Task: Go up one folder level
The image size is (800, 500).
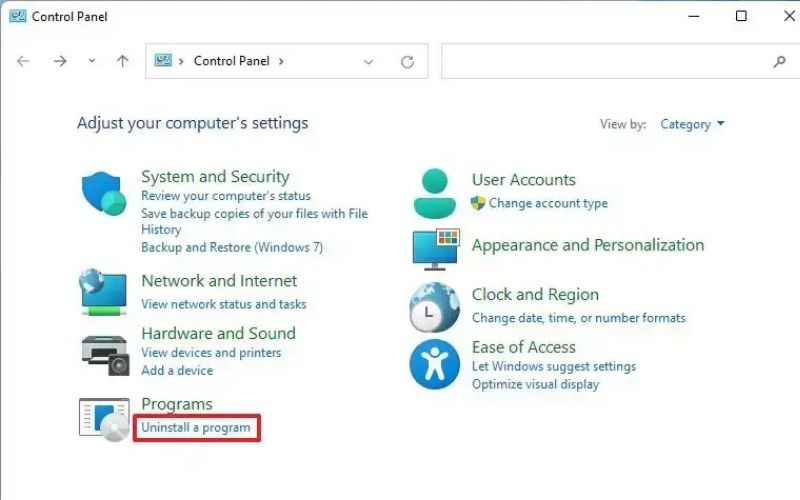Action: [x=123, y=61]
